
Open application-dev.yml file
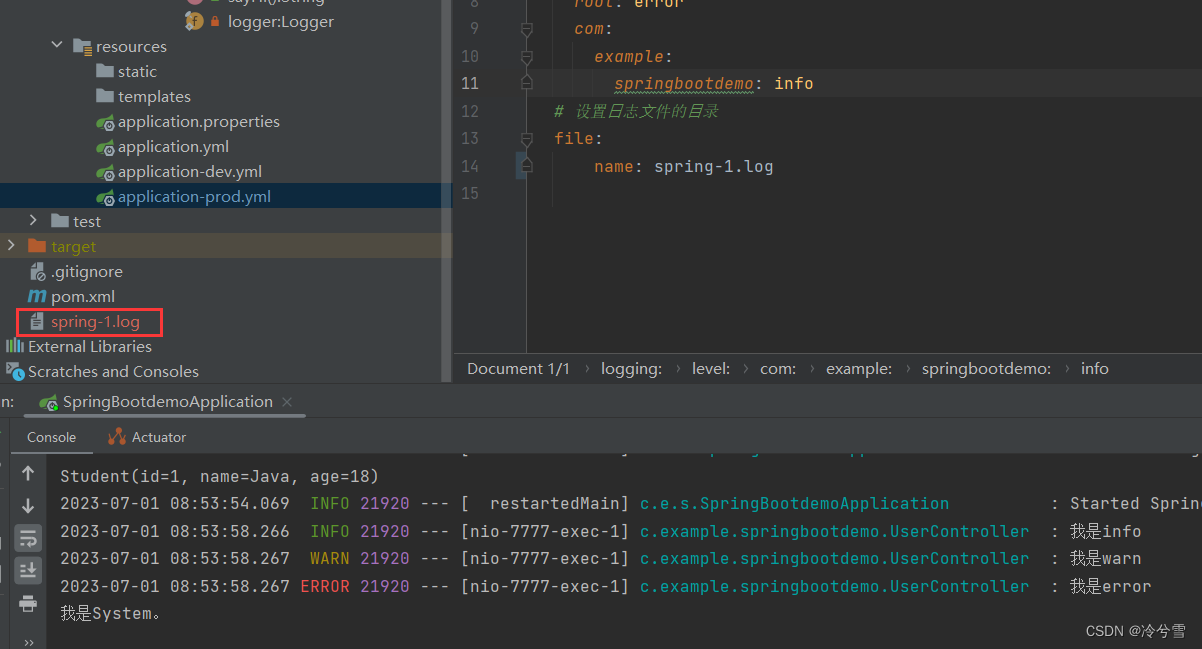[190, 171]
